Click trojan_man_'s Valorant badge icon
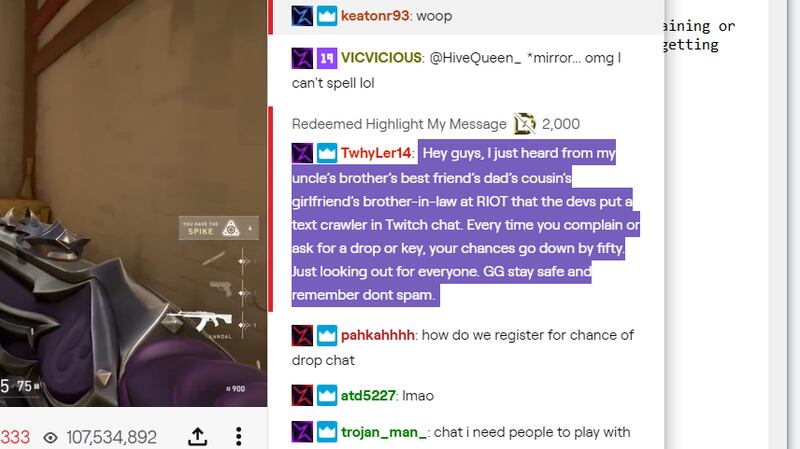 coord(302,432)
